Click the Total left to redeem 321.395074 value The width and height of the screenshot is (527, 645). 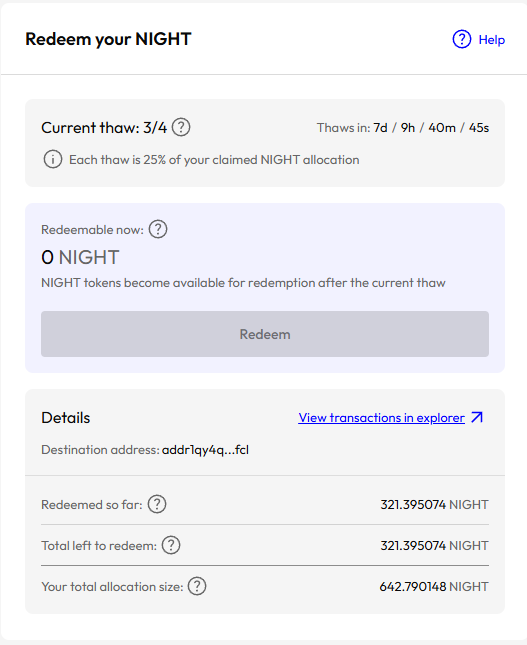(x=434, y=545)
